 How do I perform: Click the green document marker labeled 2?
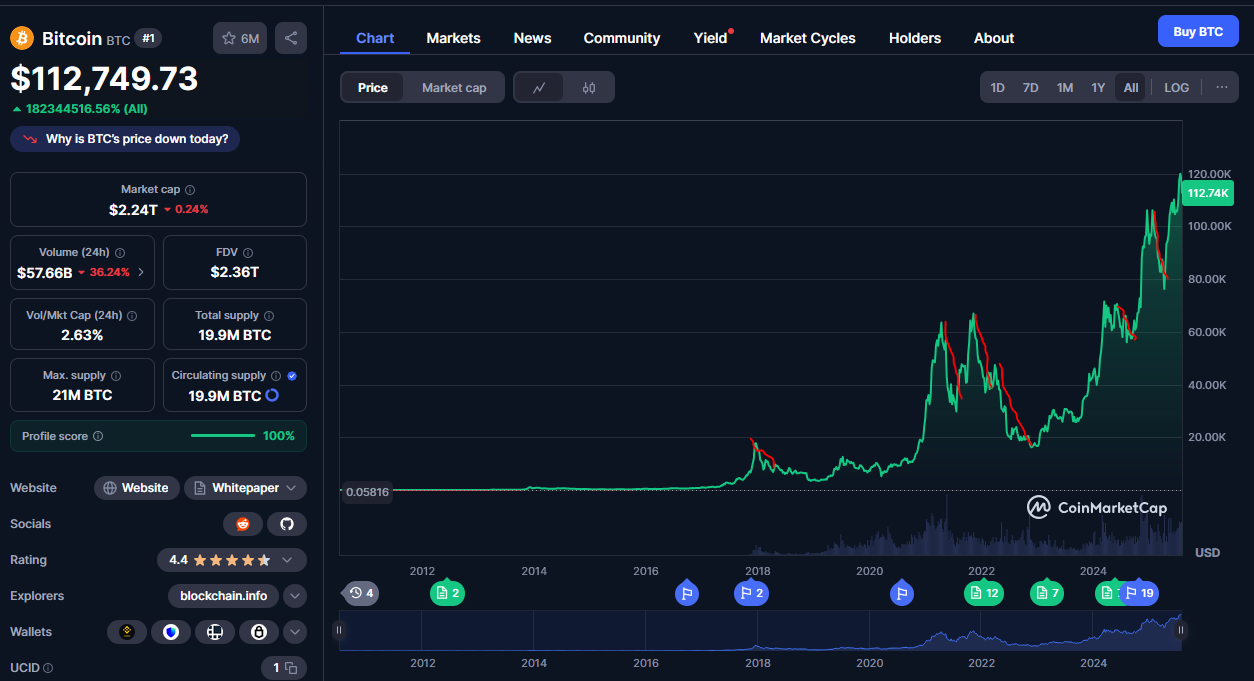447,593
